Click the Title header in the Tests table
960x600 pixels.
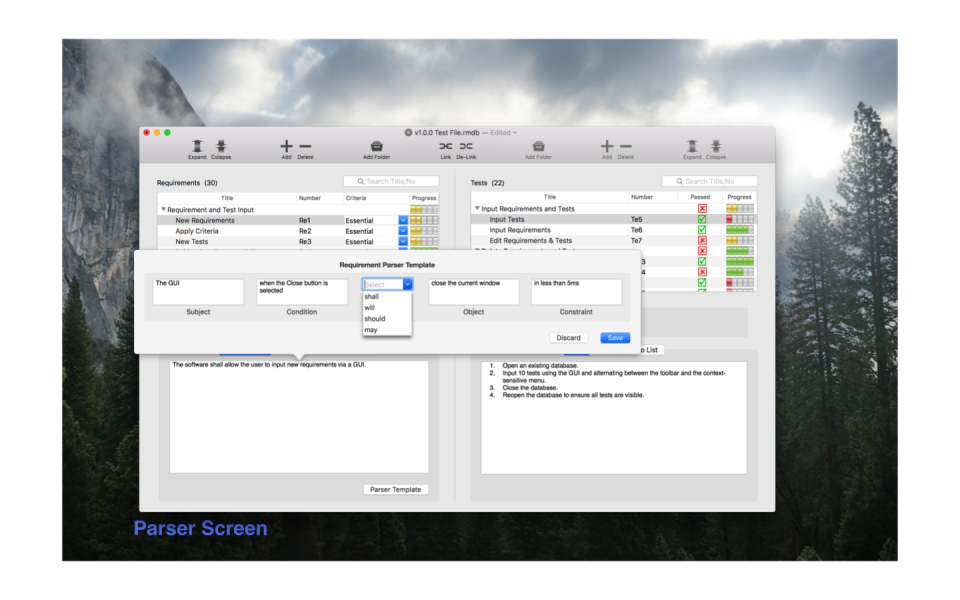coord(550,197)
